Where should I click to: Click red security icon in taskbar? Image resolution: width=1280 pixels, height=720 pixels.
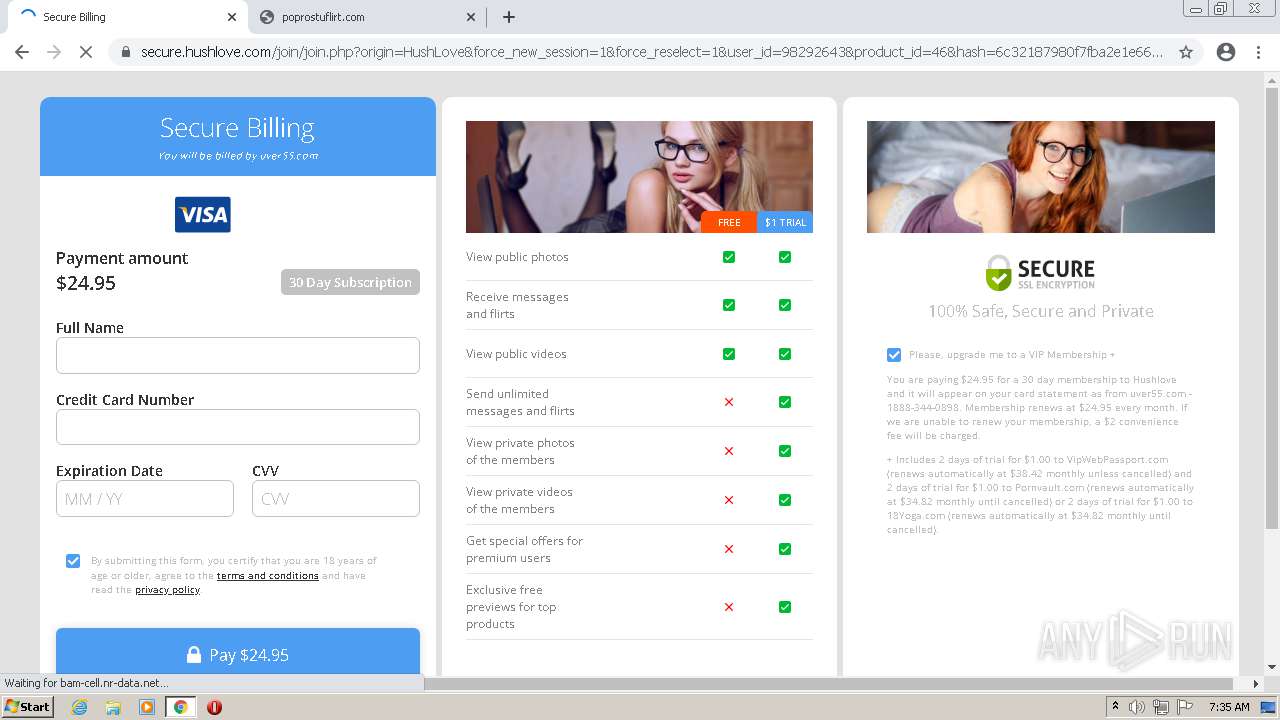(214, 707)
